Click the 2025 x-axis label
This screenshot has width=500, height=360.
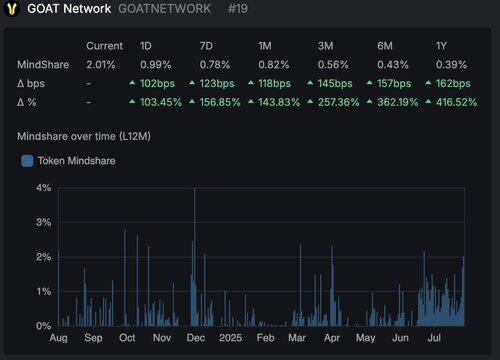pyautogui.click(x=230, y=338)
